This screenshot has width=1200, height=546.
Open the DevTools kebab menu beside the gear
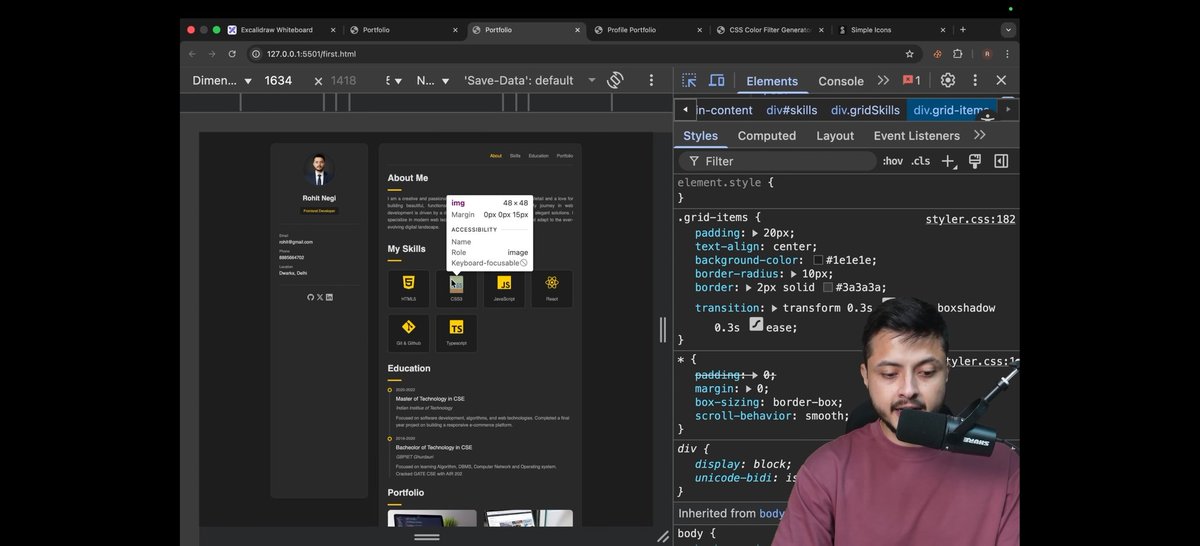[974, 80]
